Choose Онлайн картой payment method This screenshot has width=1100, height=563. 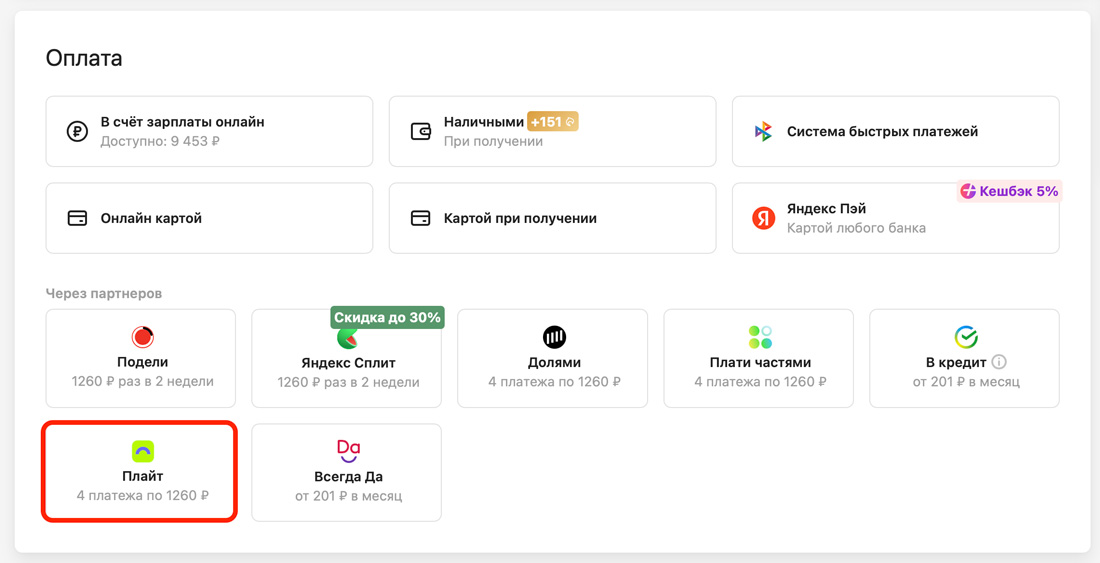(209, 218)
